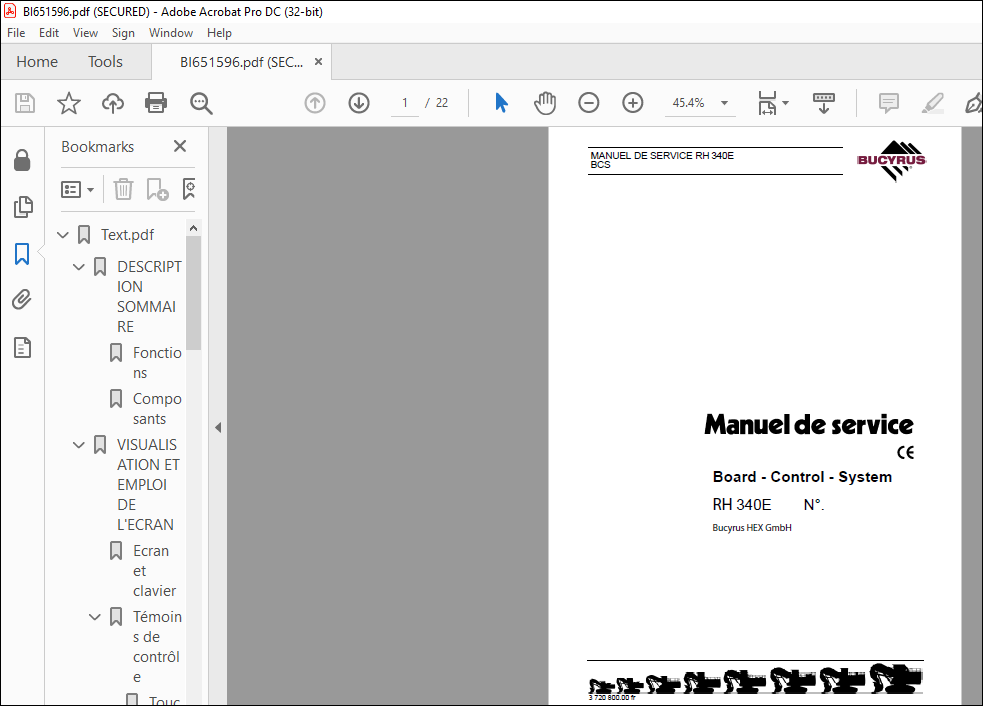Click the MANUEL DE SERVICE RH 340E header text
The image size is (983, 706).
click(x=661, y=155)
